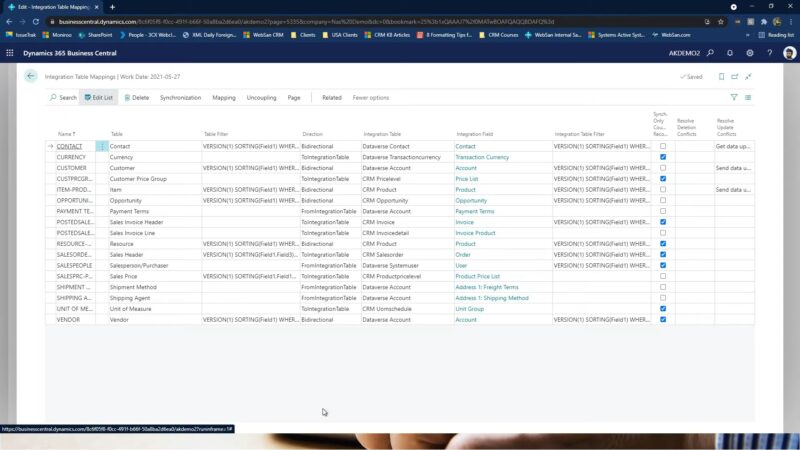Screen dimensions: 800x450
Task: Open the Related menu
Action: tap(332, 97)
